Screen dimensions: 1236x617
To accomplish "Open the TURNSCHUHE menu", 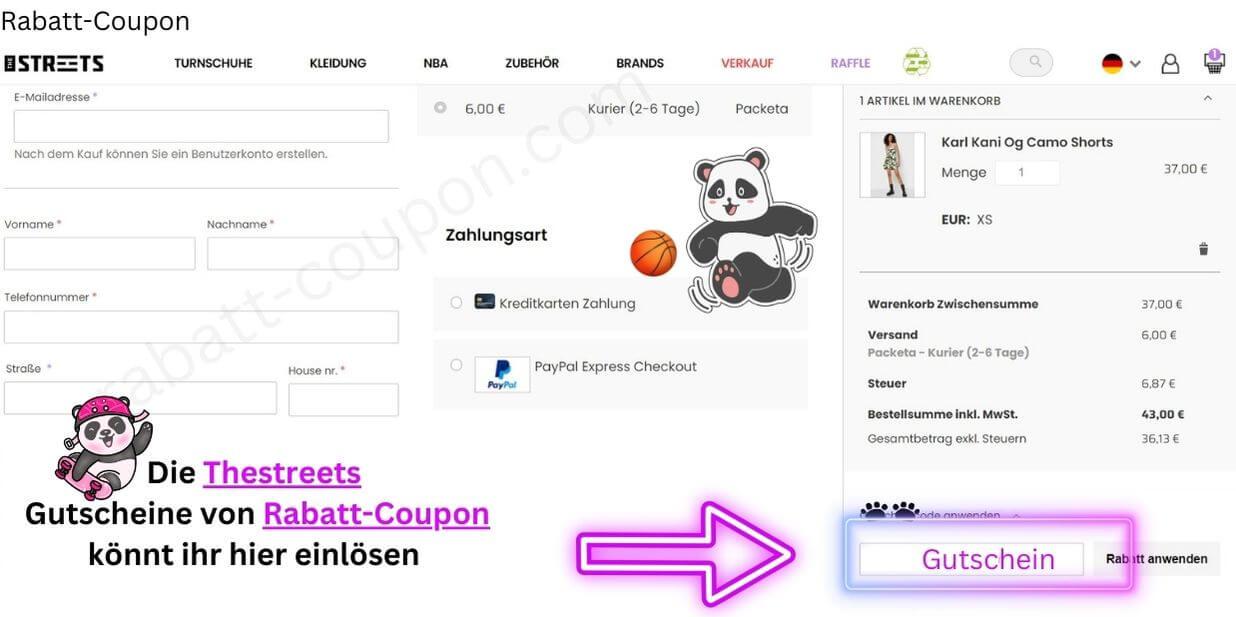I will pos(213,63).
